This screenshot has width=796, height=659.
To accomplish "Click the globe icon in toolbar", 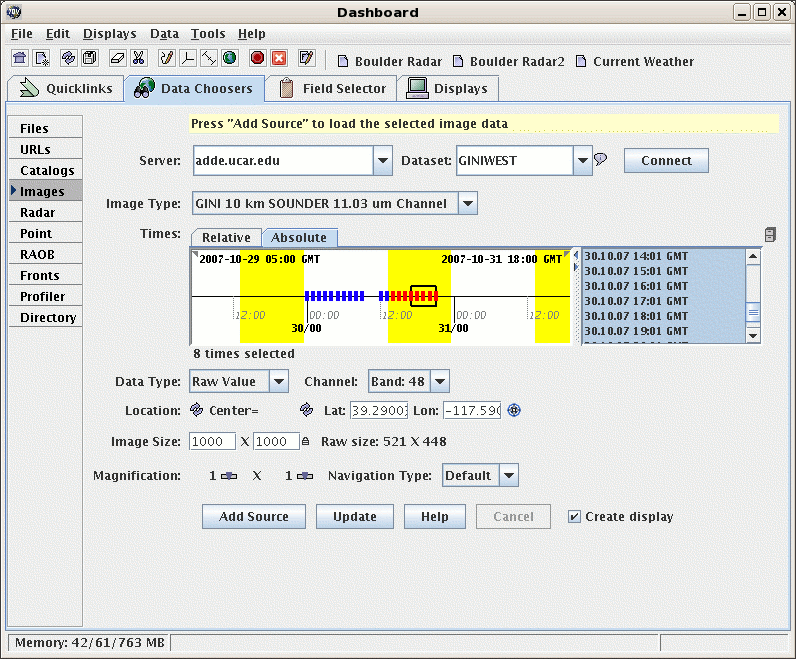I will [230, 59].
